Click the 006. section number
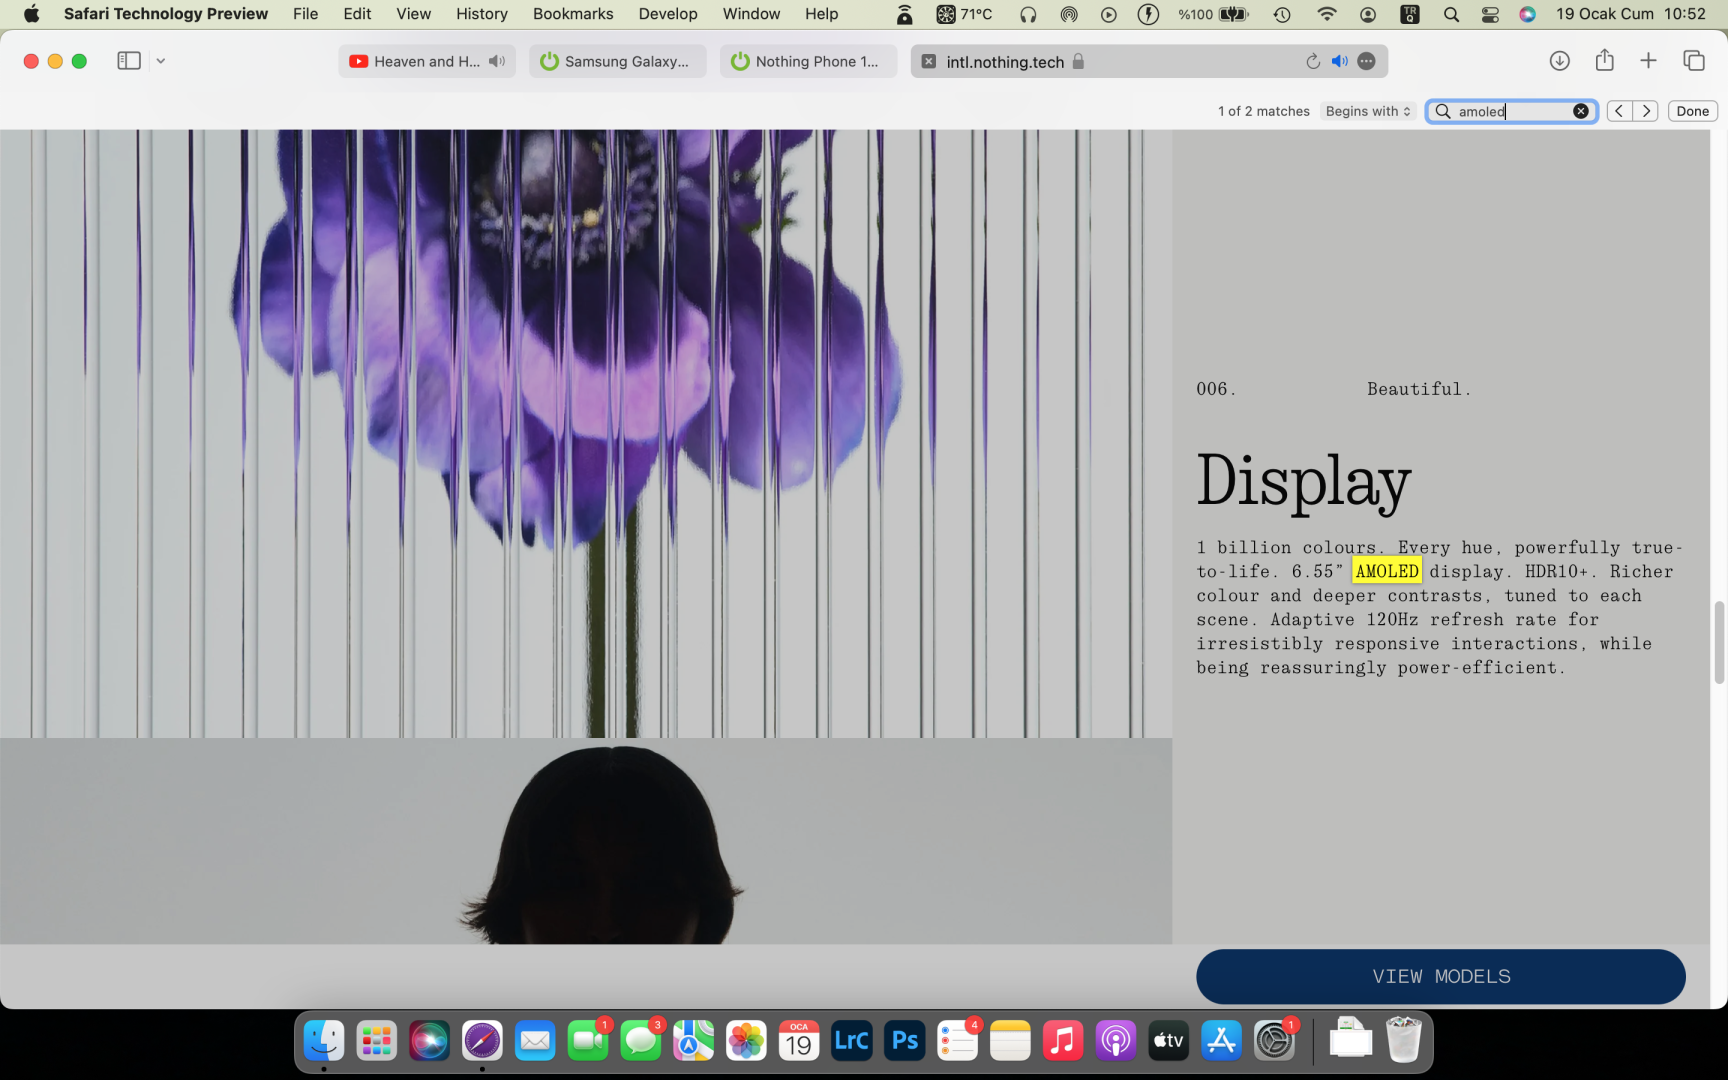The height and width of the screenshot is (1080, 1728). pos(1216,389)
